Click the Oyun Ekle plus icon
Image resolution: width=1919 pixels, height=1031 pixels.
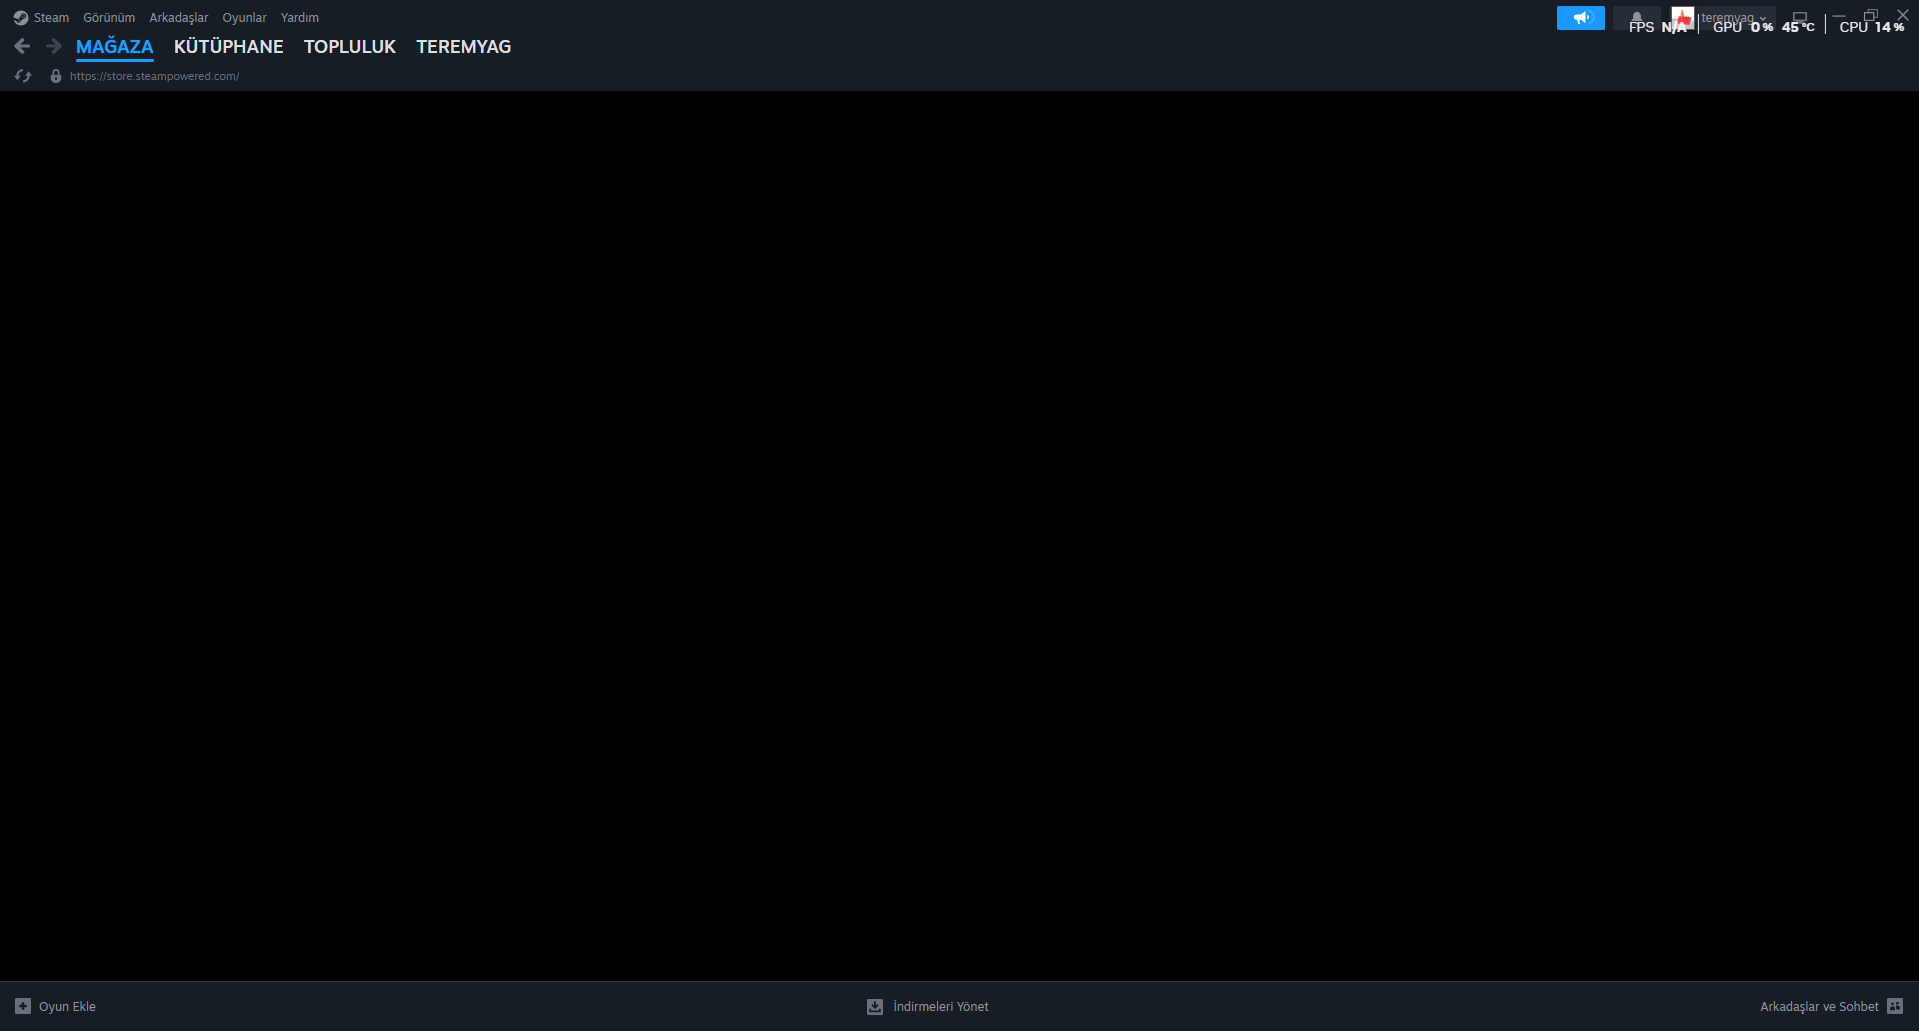pyautogui.click(x=23, y=1006)
